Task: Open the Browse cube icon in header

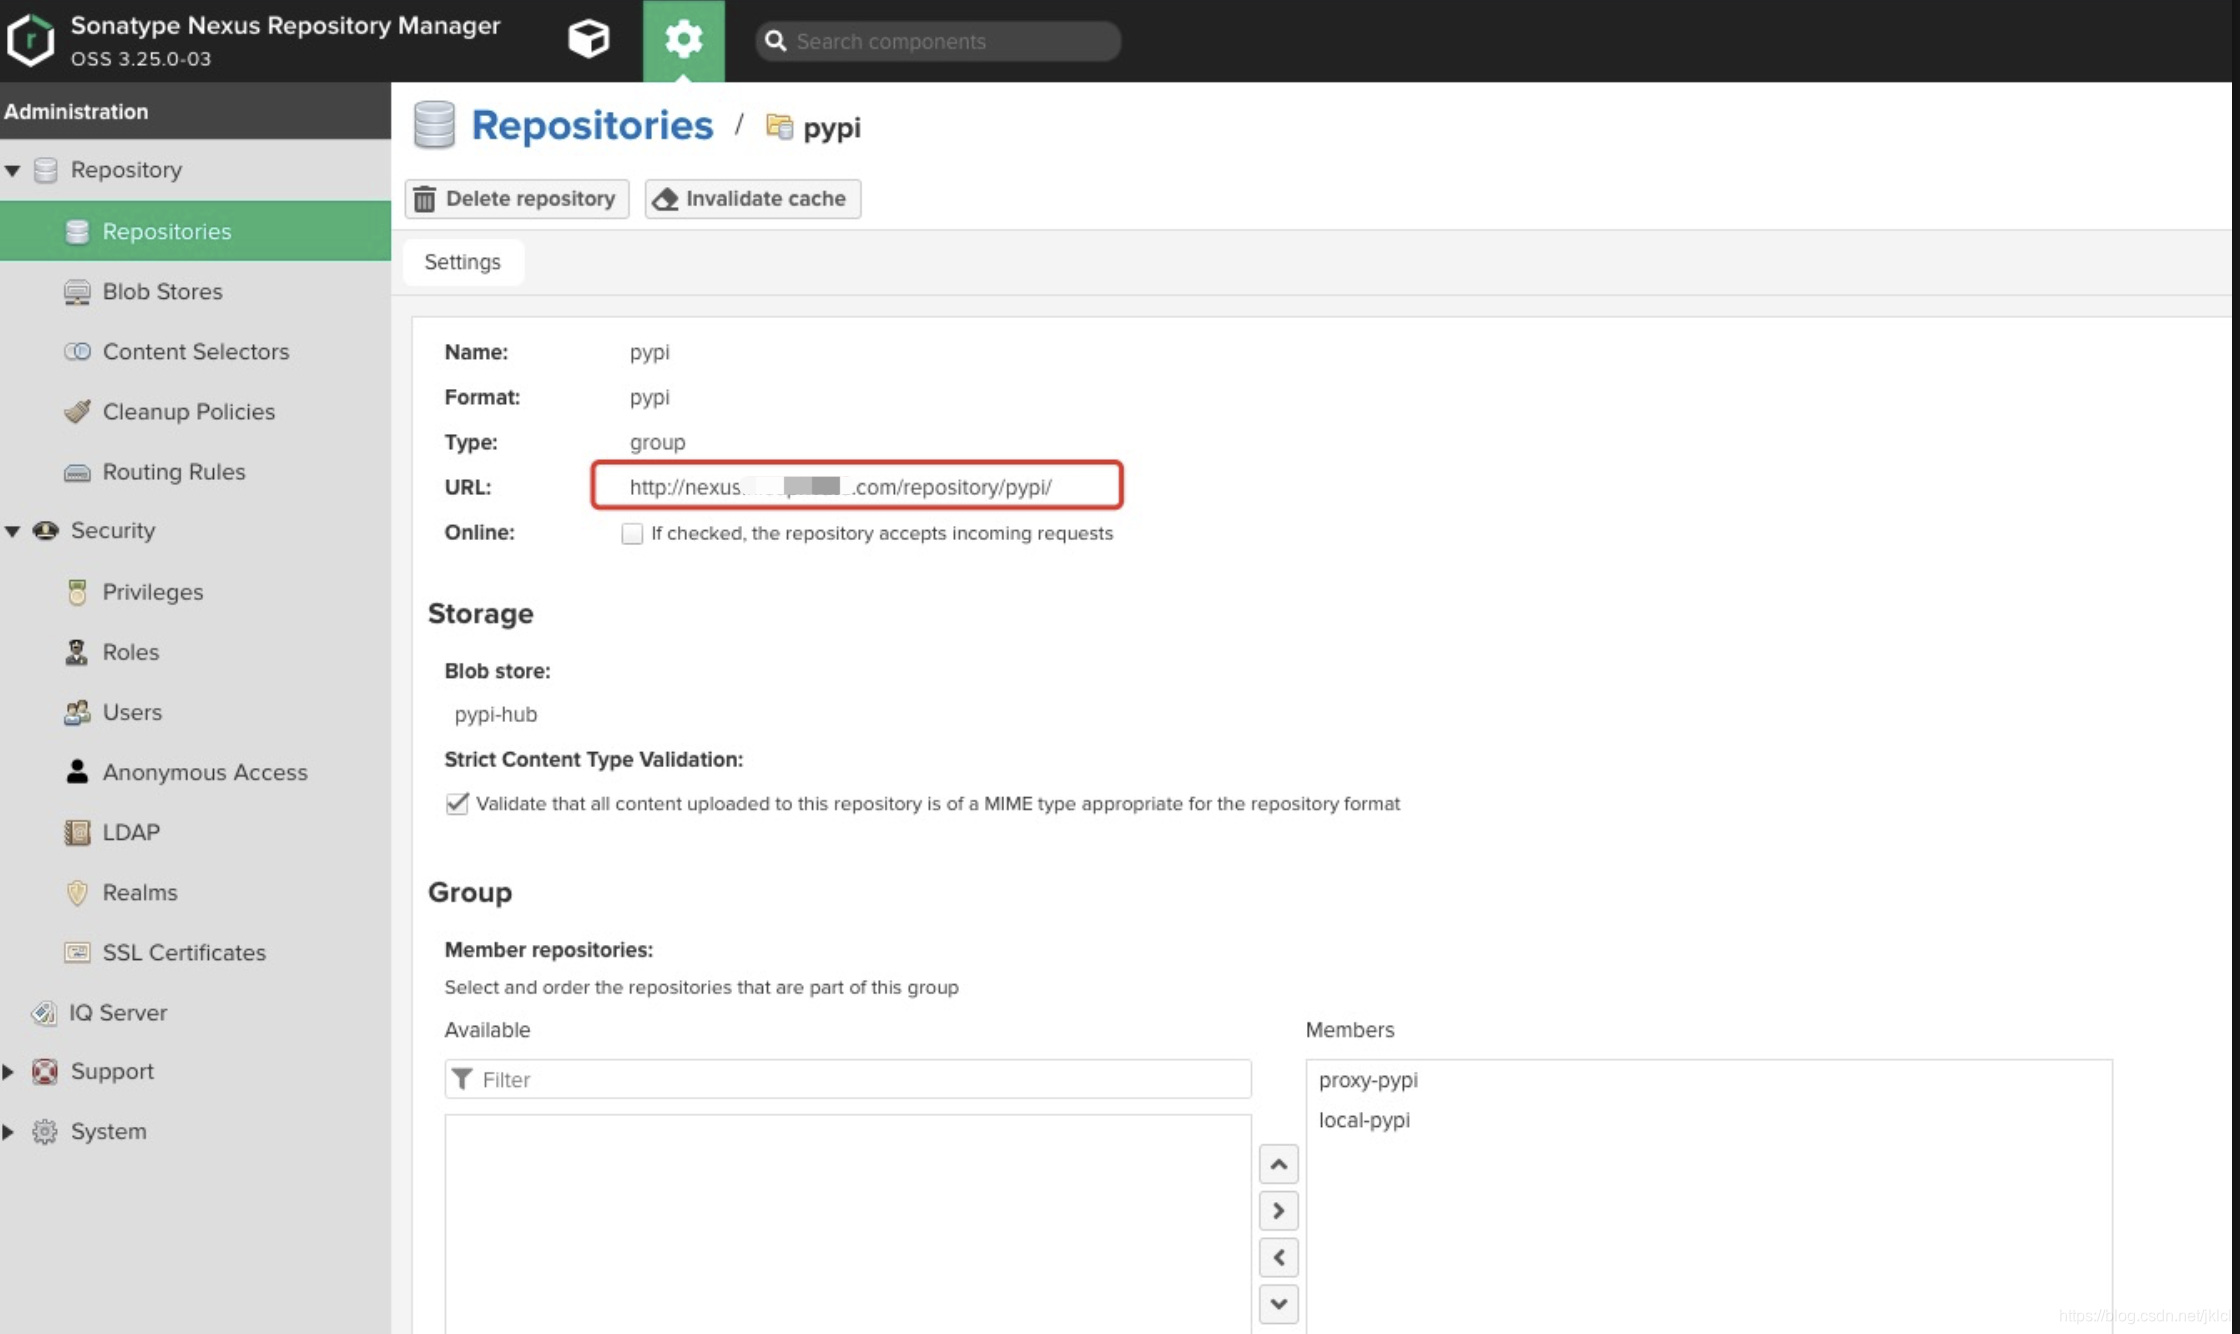Action: coord(588,40)
